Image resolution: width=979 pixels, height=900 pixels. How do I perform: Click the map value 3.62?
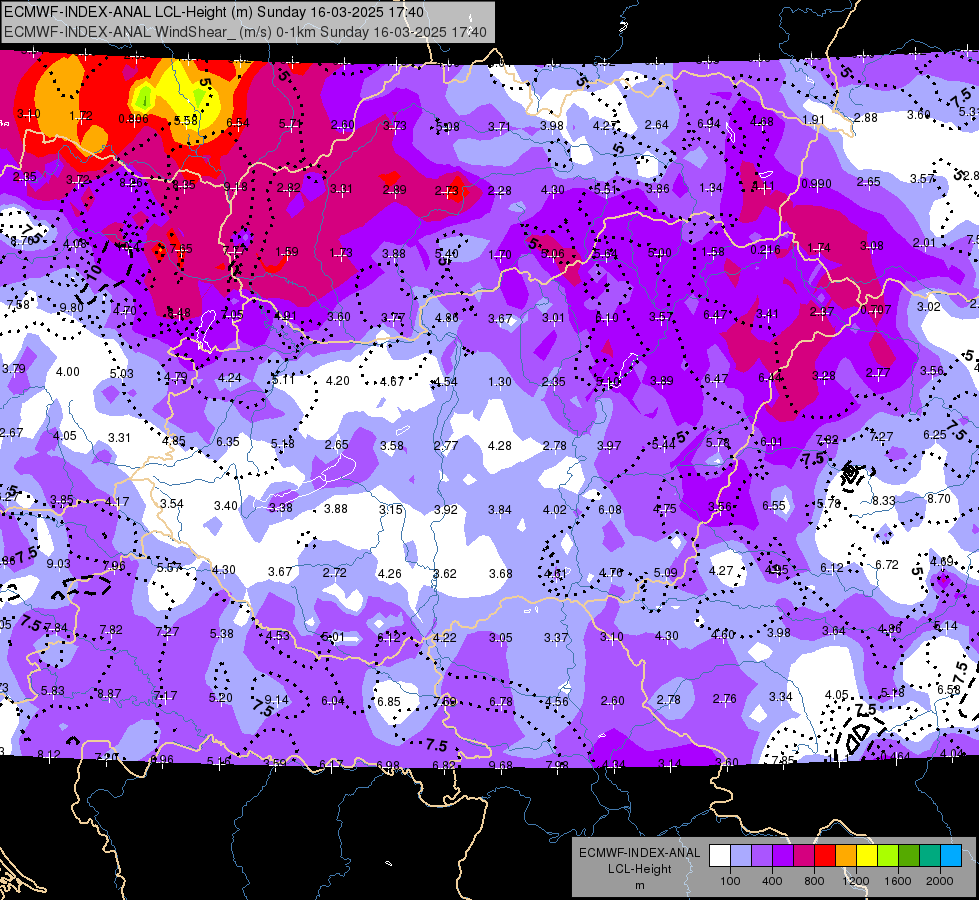tap(445, 573)
